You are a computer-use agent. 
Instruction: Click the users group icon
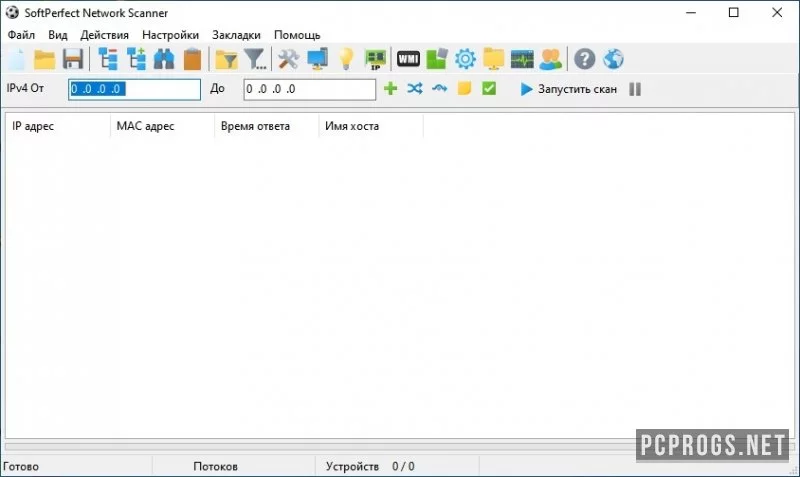click(x=551, y=59)
